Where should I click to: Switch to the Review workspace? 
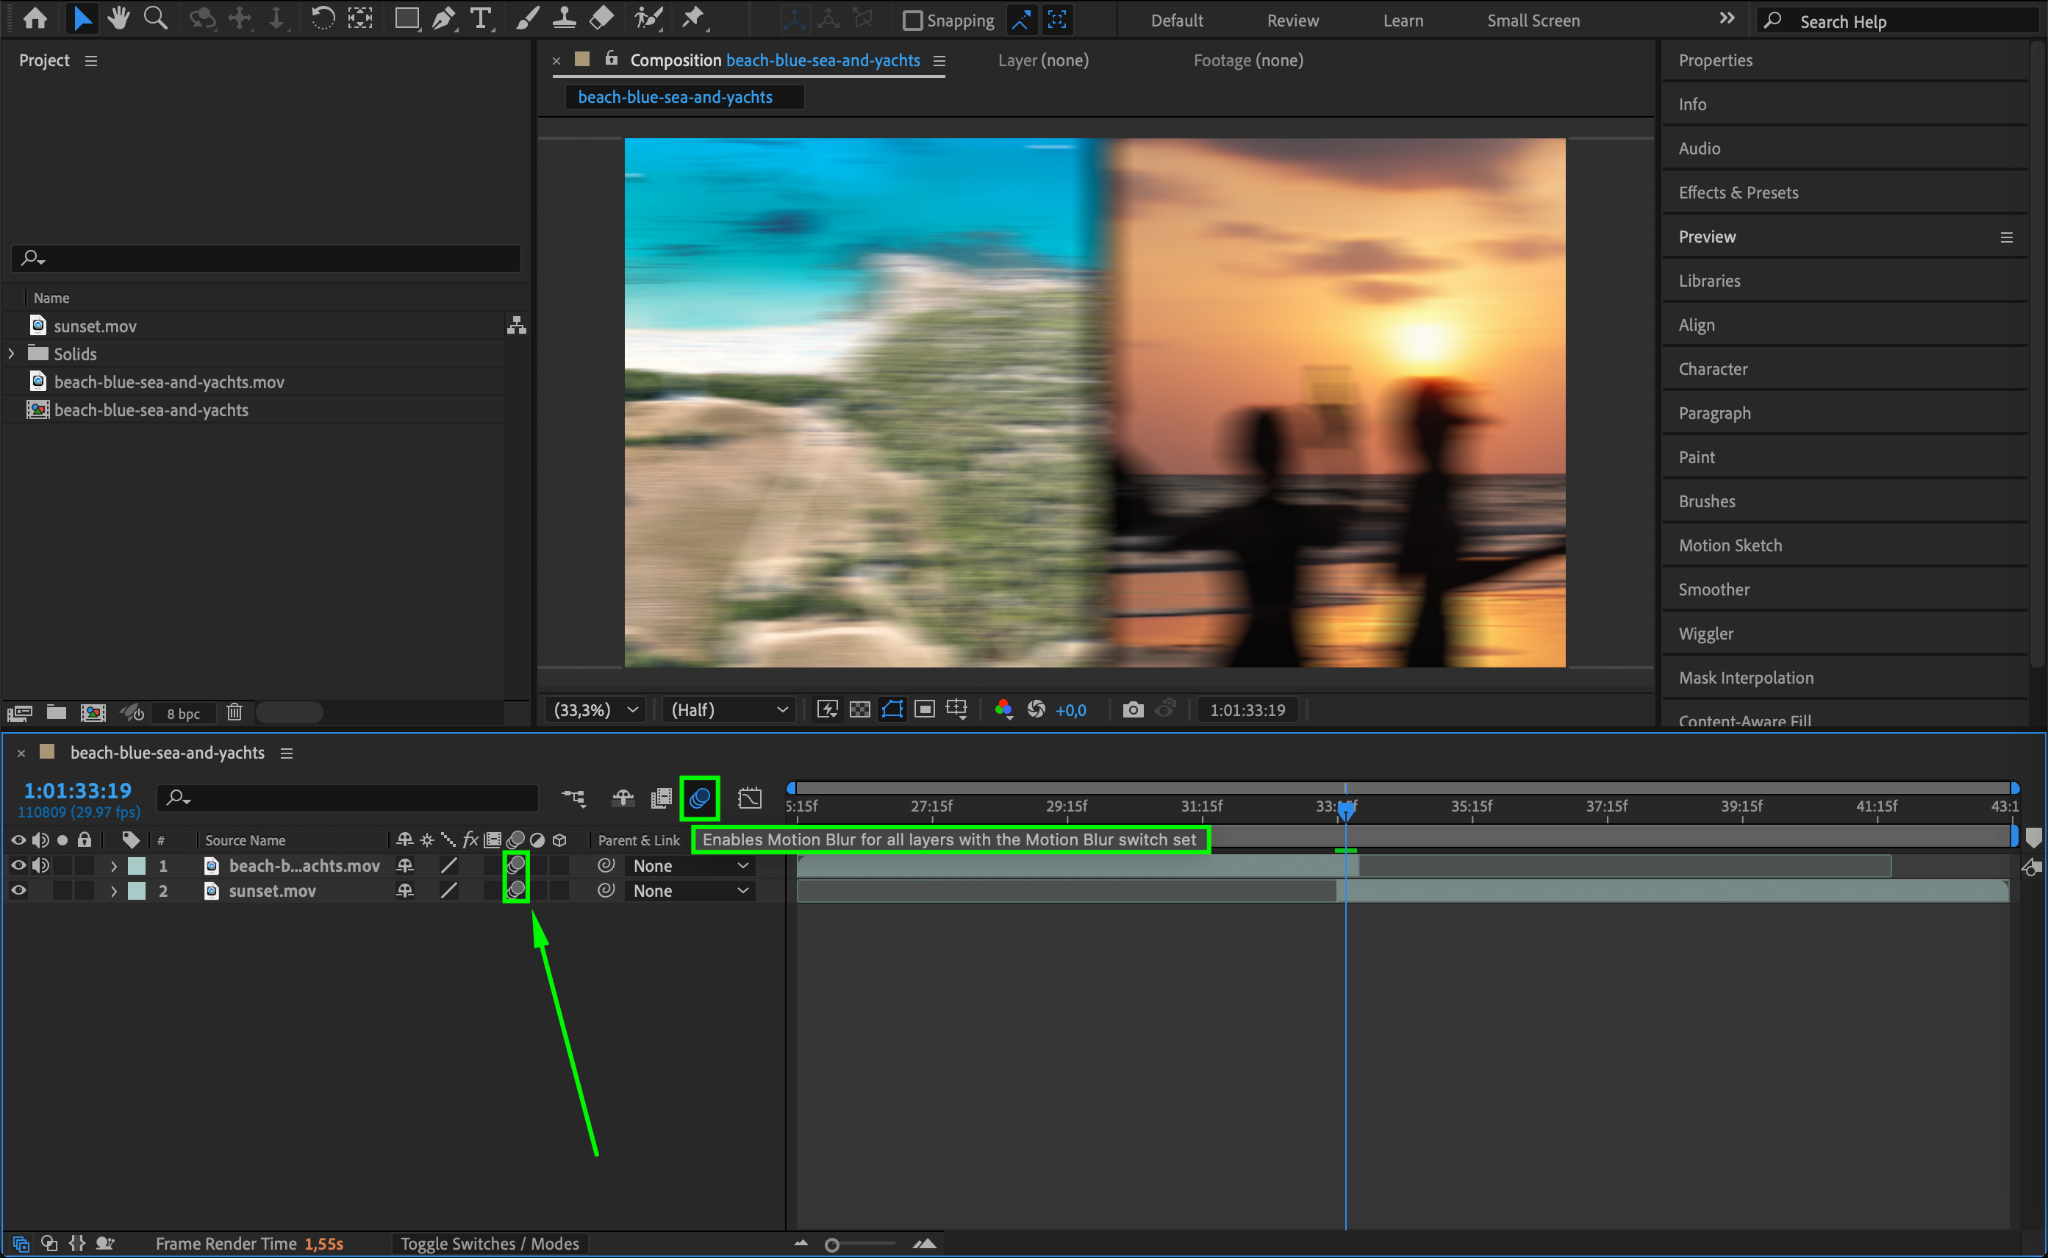1292,20
